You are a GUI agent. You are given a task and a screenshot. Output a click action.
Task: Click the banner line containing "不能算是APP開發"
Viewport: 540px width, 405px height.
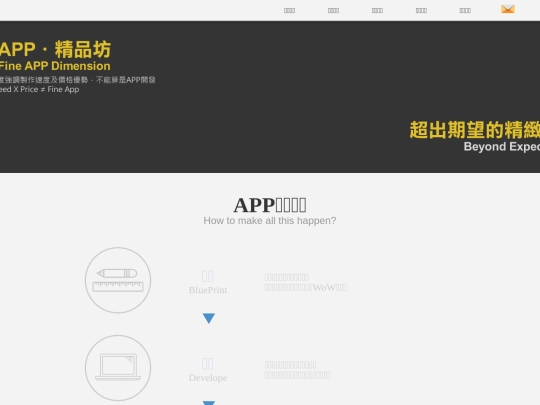[x=77, y=80]
